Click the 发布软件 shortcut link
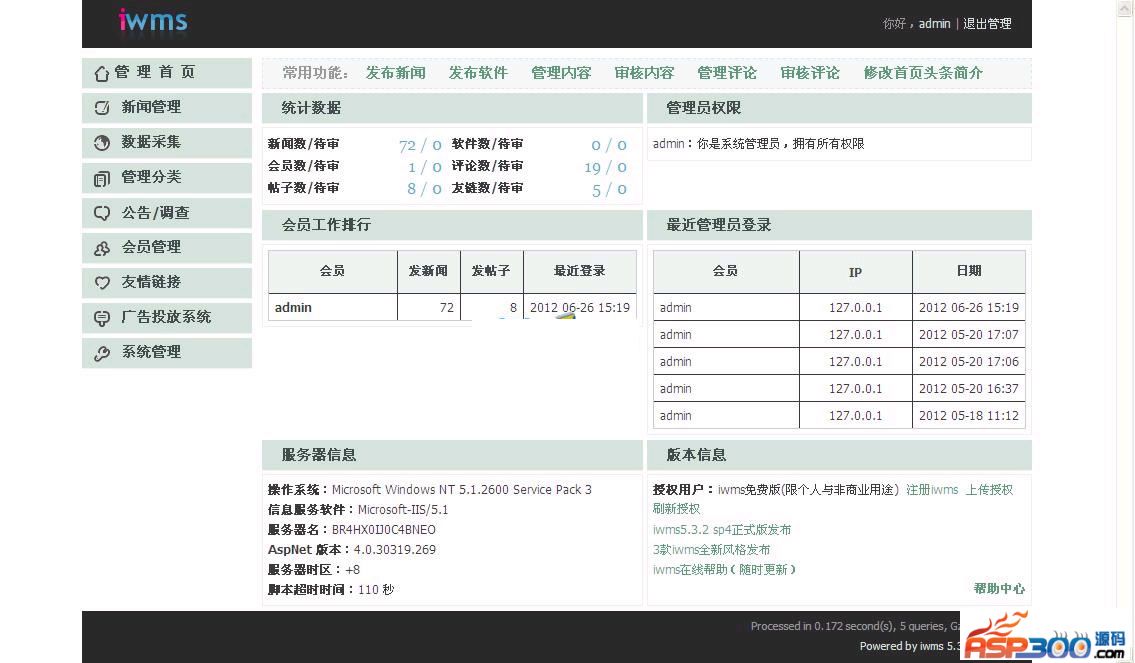This screenshot has height=663, width=1135. [478, 73]
